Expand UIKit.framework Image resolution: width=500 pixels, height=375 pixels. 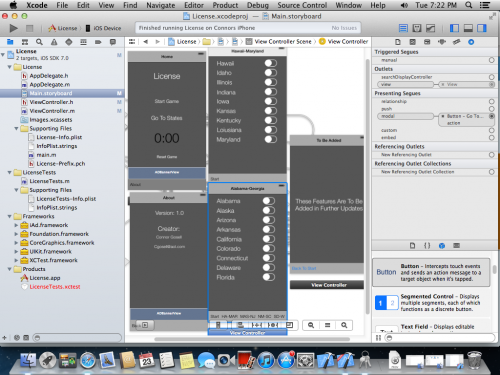coord(16,251)
